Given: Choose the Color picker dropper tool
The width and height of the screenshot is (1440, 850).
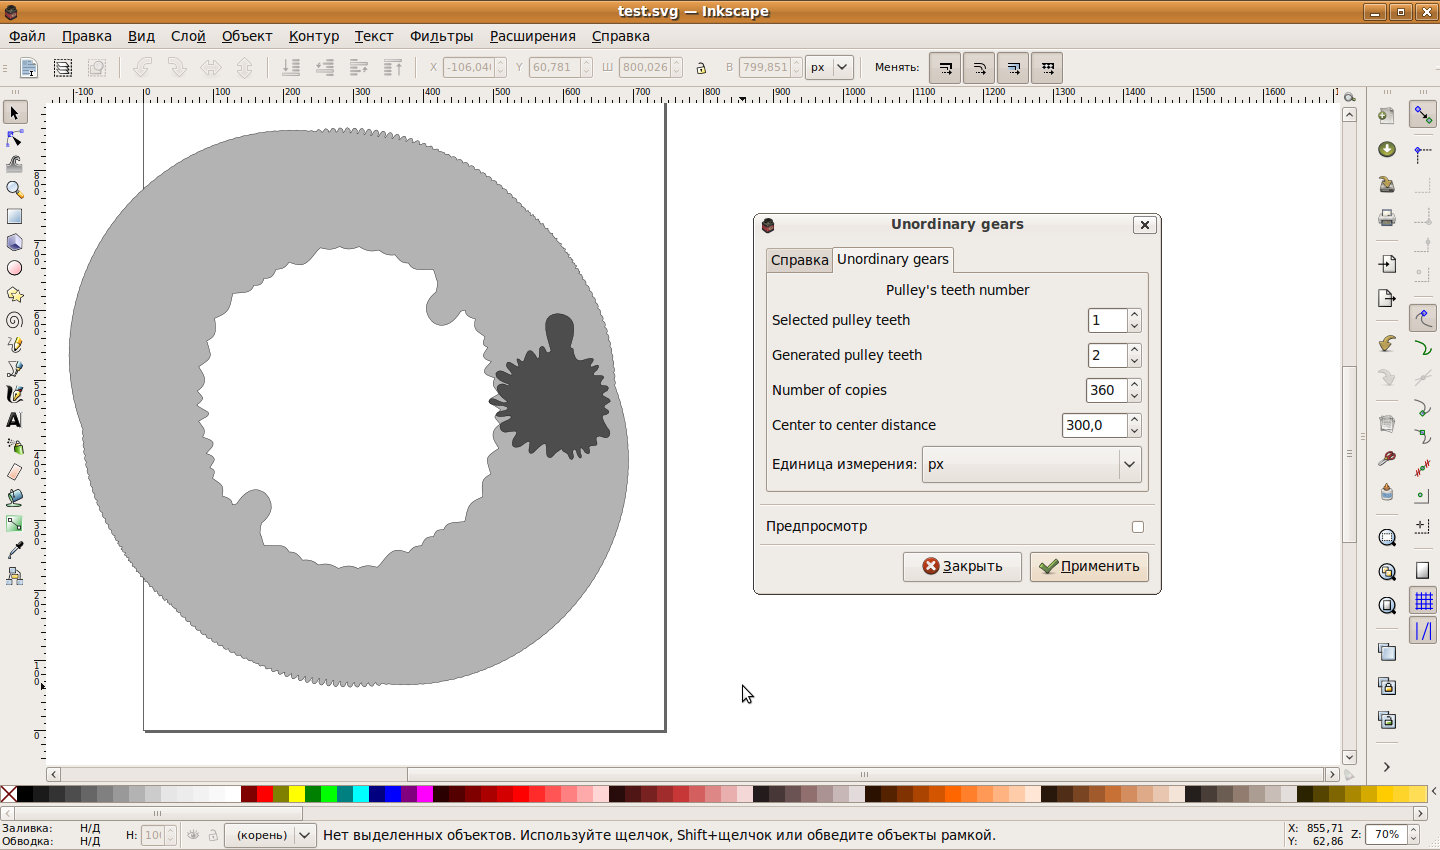Looking at the screenshot, I should click(14, 550).
